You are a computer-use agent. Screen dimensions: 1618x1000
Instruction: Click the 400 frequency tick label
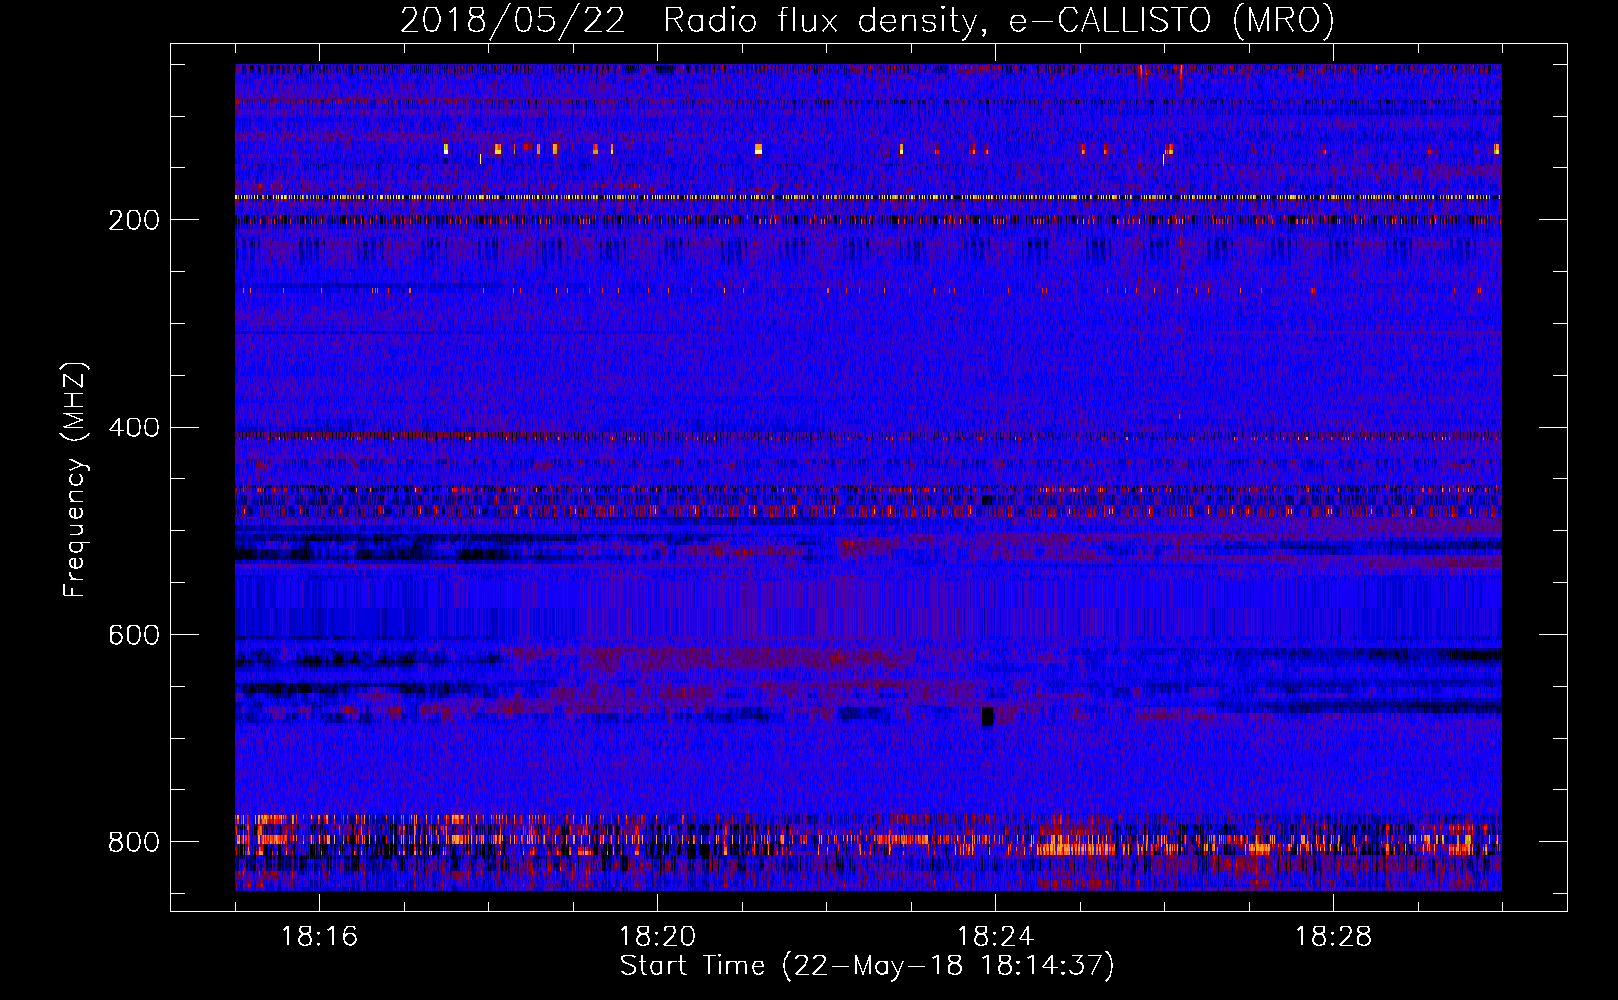point(134,428)
